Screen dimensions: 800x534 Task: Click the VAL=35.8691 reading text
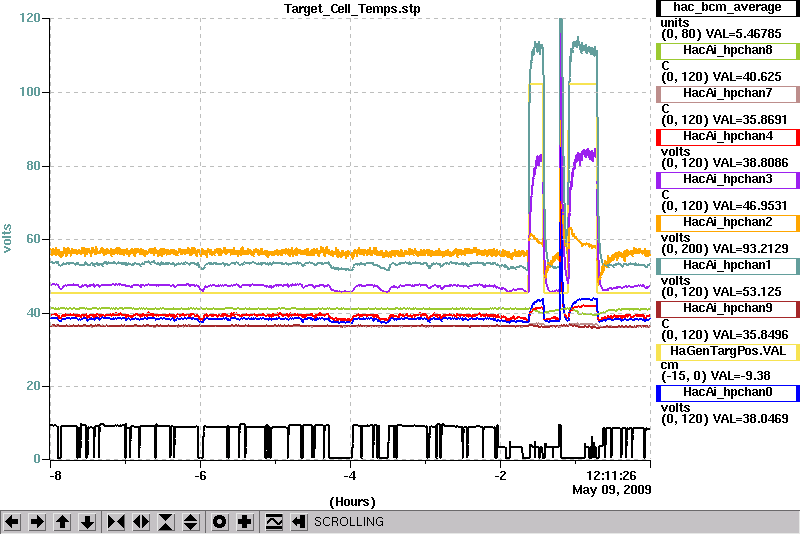coord(751,119)
